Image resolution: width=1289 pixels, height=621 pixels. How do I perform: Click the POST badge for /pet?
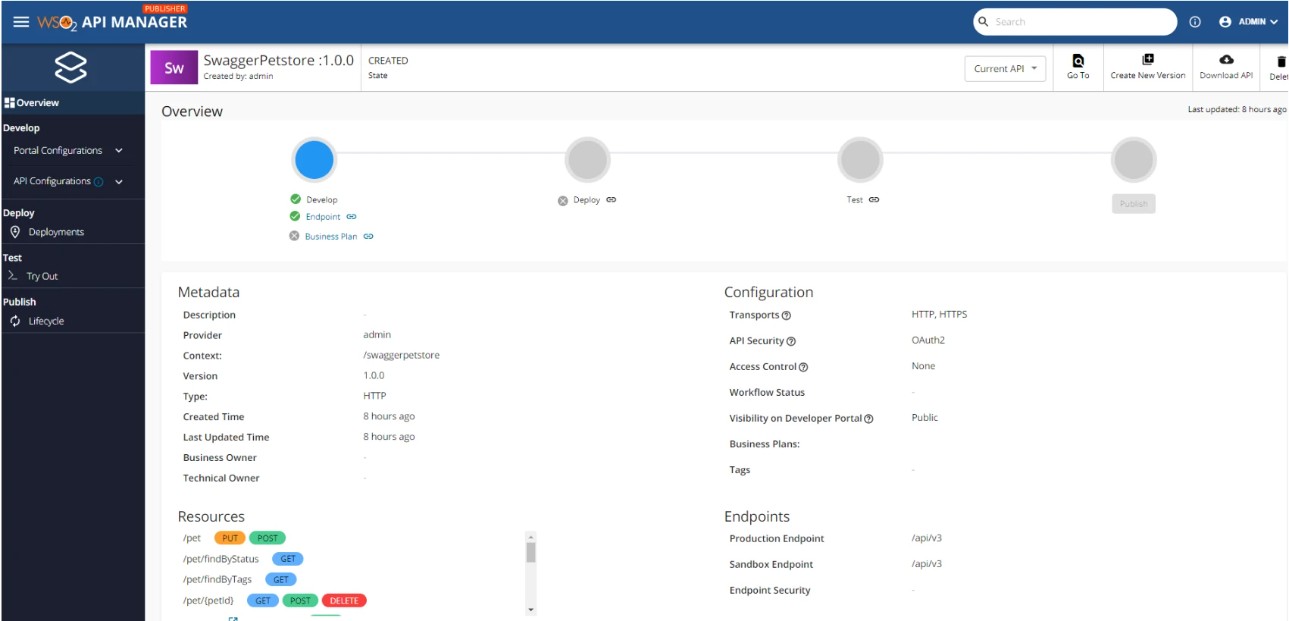click(267, 538)
